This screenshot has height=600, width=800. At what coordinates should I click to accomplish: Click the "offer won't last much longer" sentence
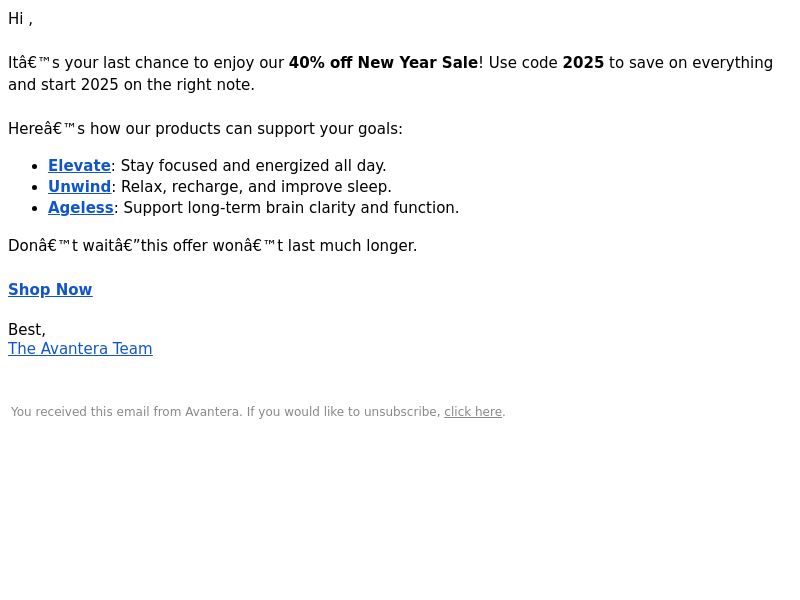213,245
